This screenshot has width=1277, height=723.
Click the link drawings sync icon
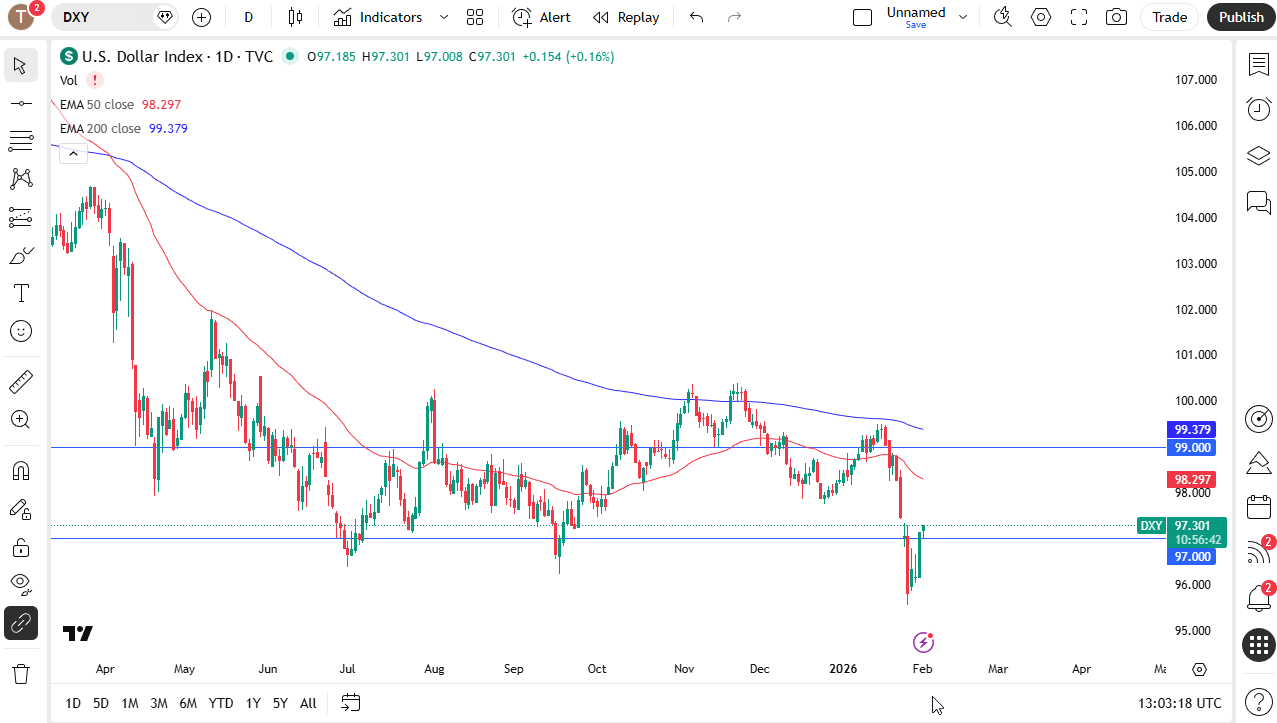[x=21, y=623]
